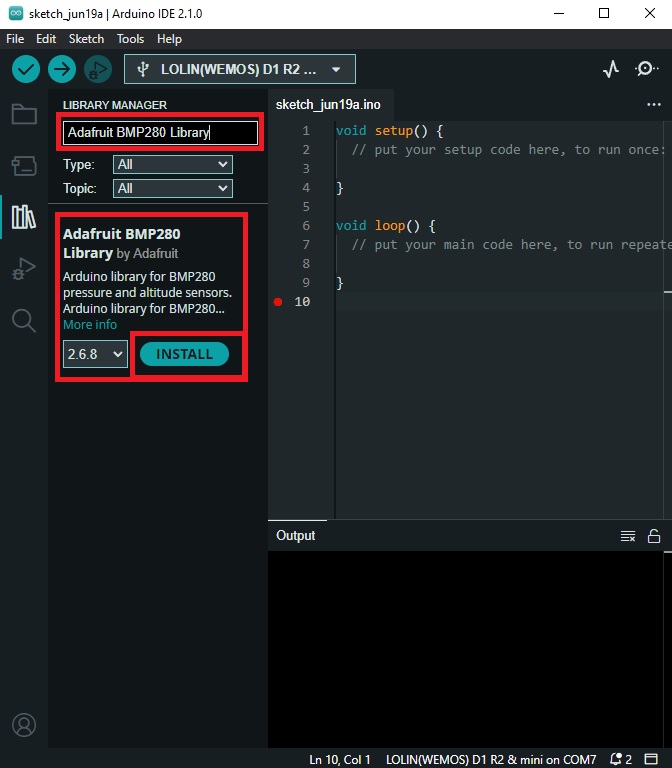Open the Help menu
This screenshot has width=672, height=768.
click(x=169, y=39)
